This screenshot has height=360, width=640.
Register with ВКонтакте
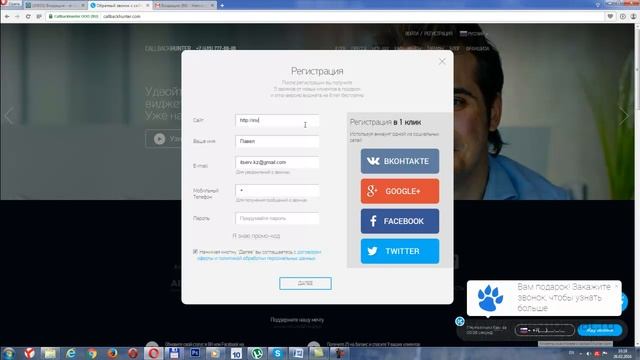pos(400,161)
